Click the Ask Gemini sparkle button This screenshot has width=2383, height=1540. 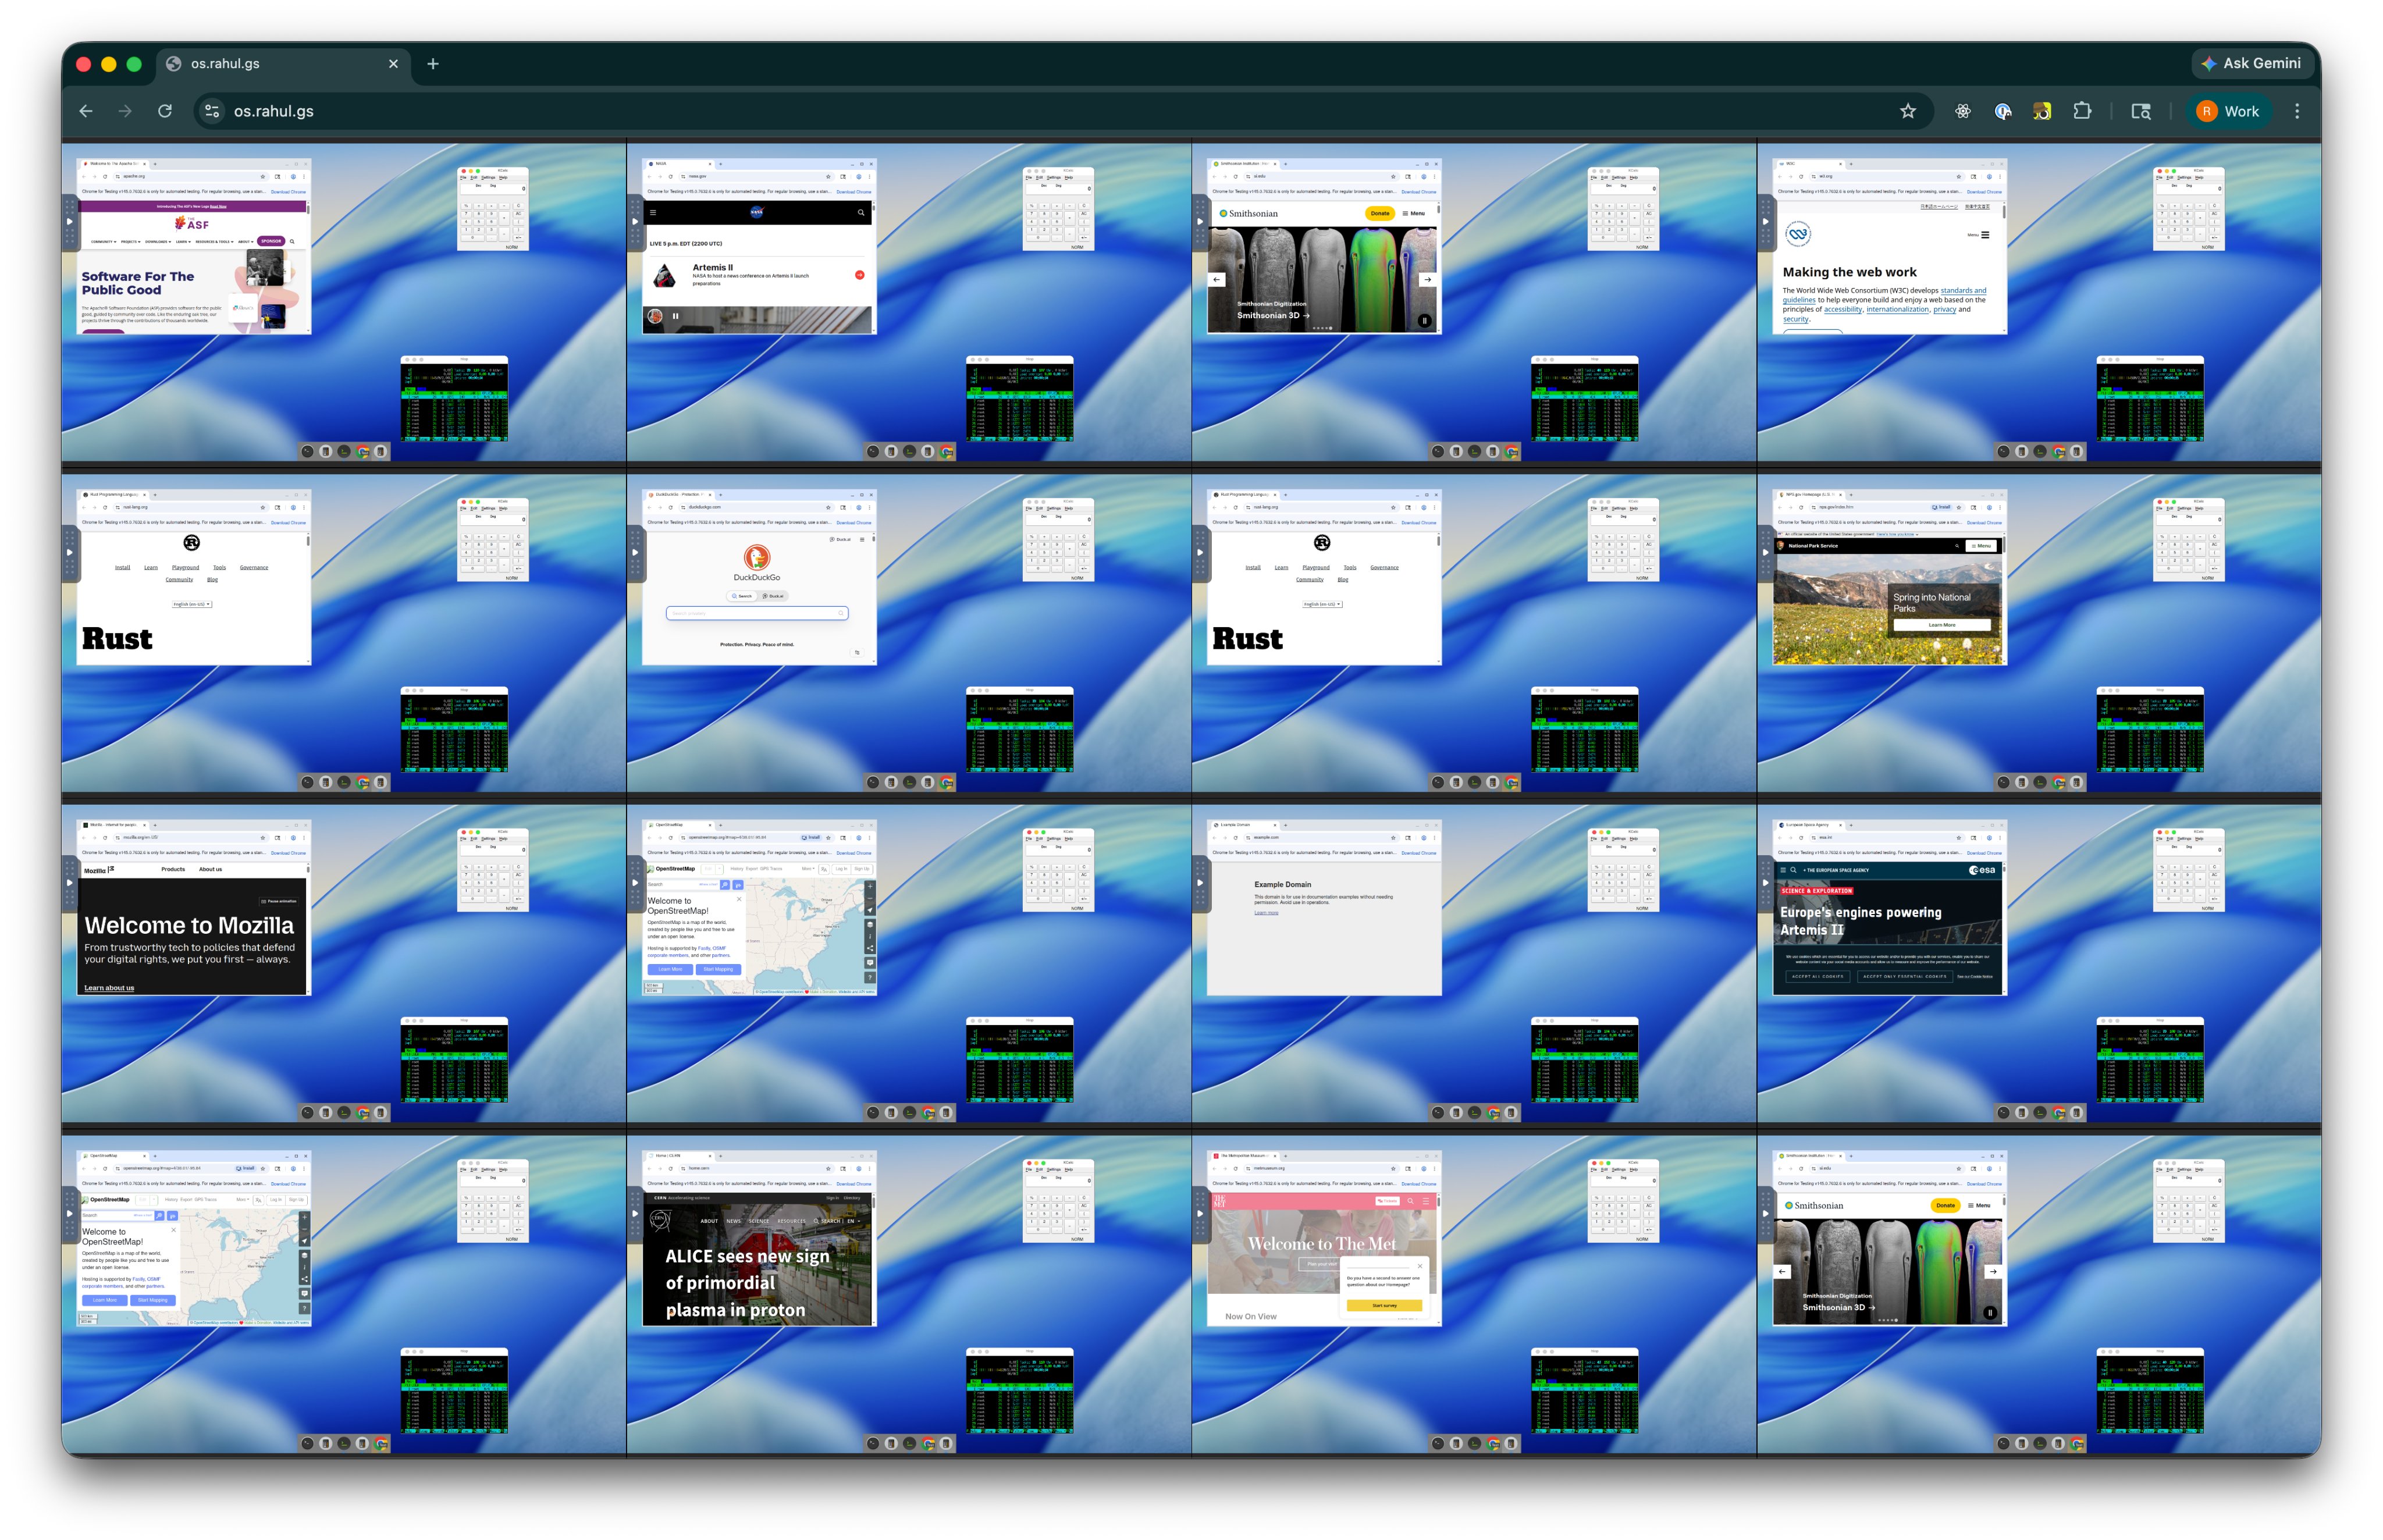tap(2250, 63)
